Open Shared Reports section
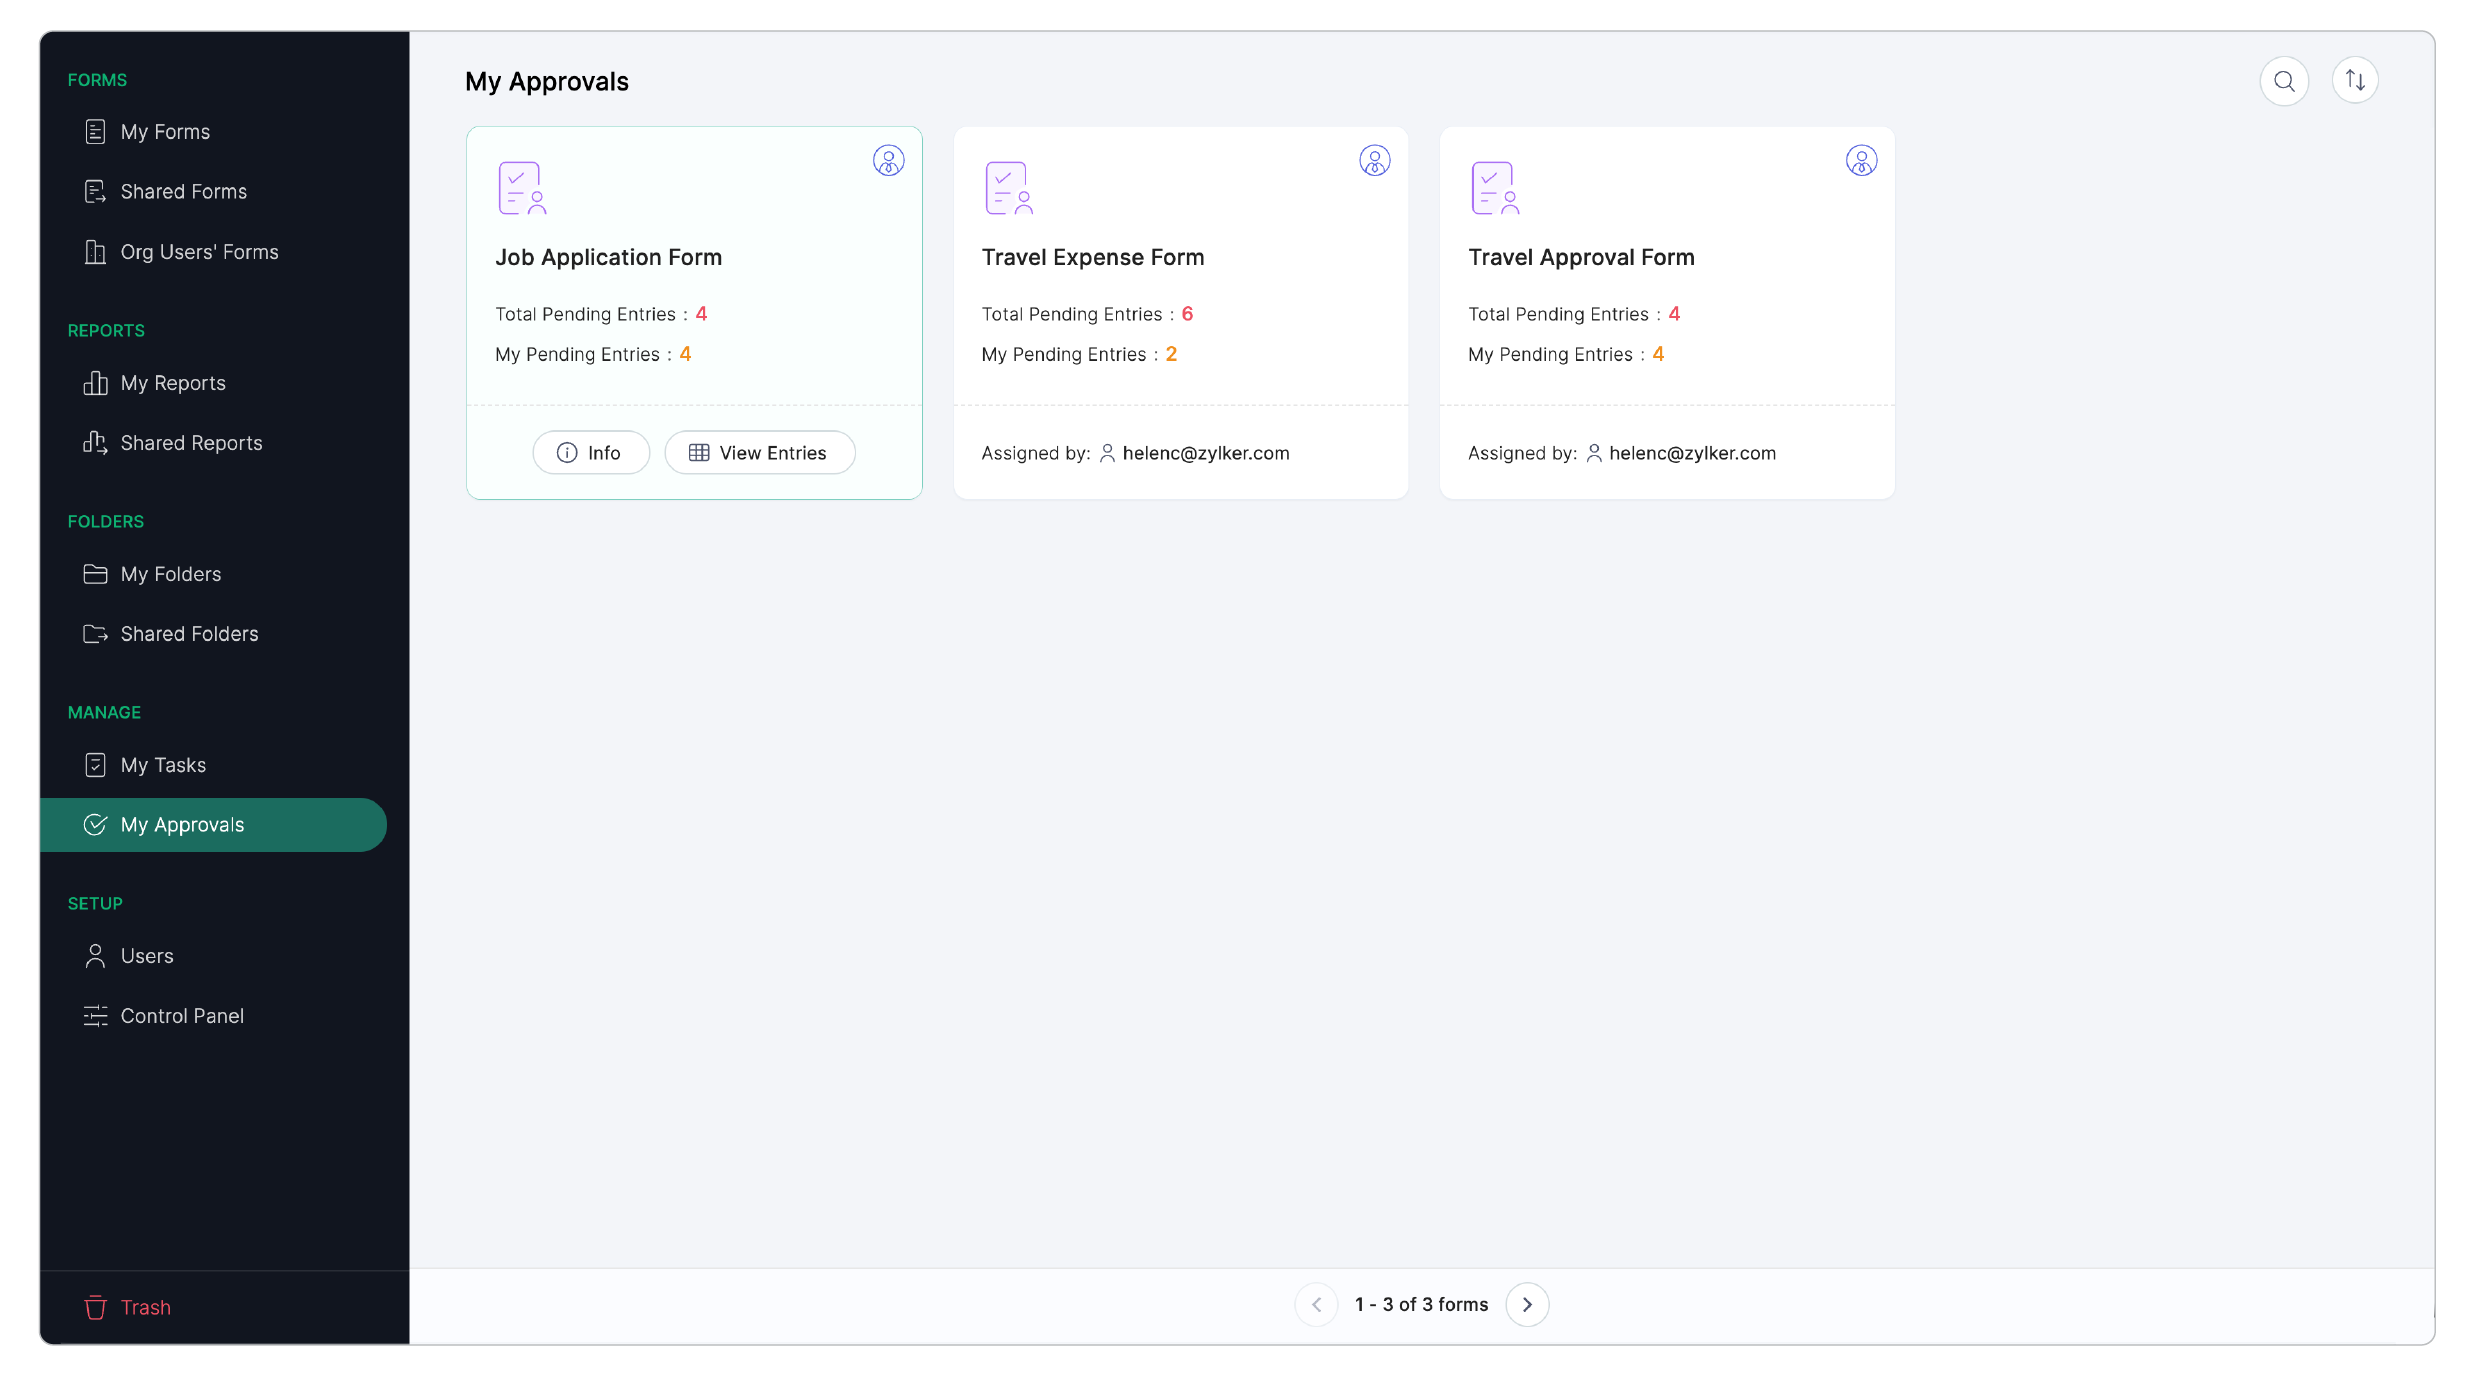Viewport: 2477px width, 1388px height. (190, 443)
